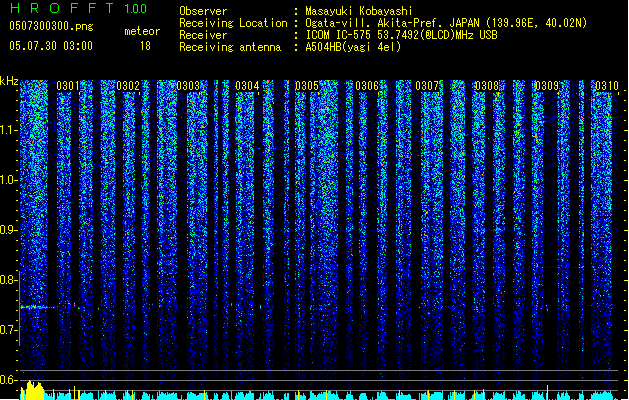Click the A504HB(yagi 4el) antenna text
Image resolution: width=629 pixels, height=400 pixels.
353,47
